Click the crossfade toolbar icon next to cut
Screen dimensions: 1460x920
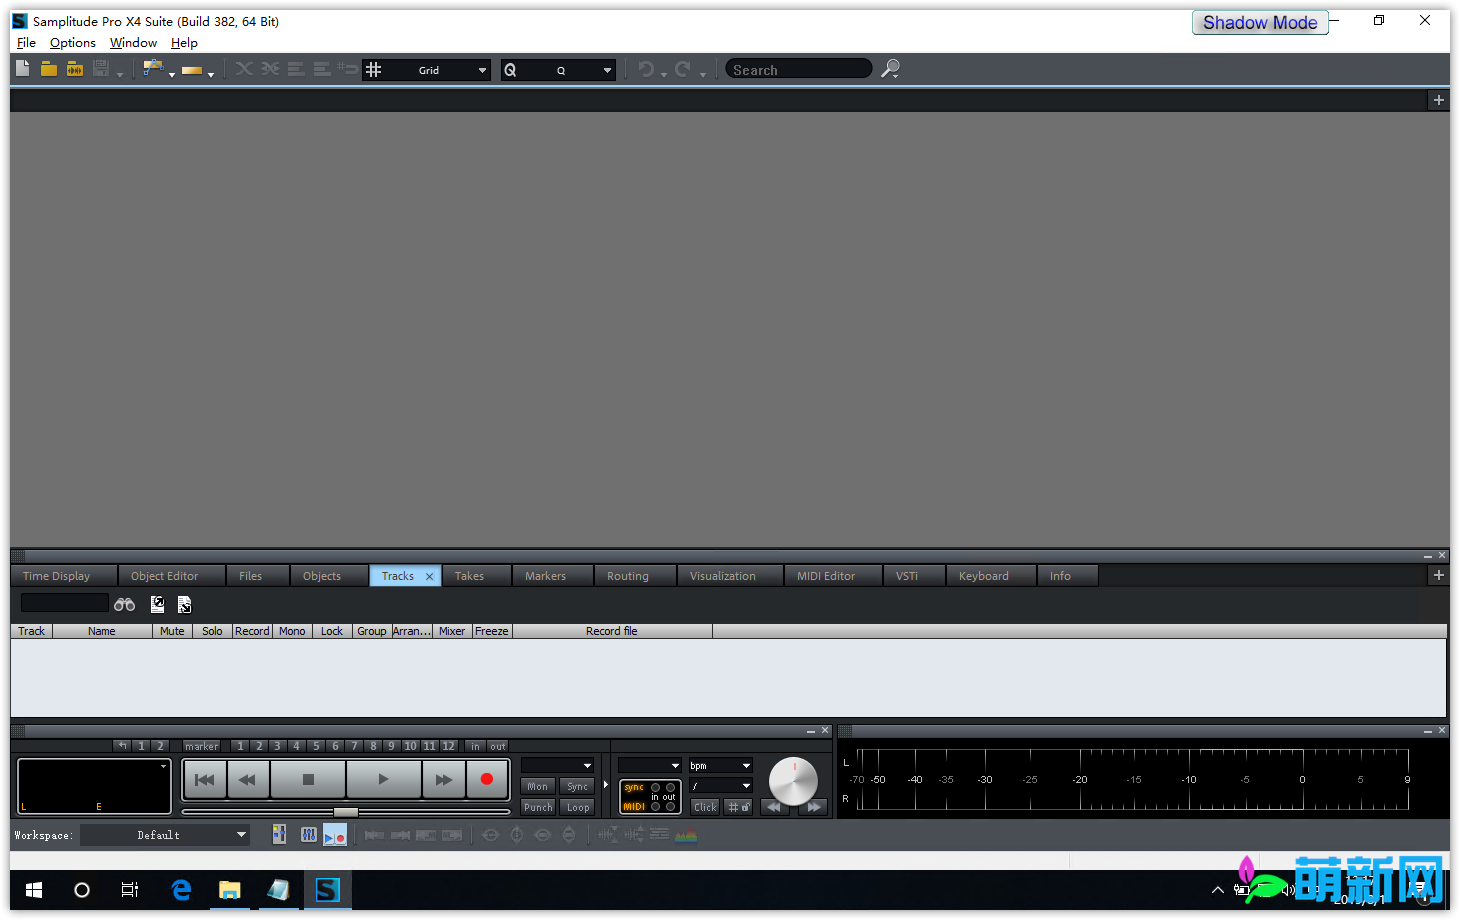[270, 69]
